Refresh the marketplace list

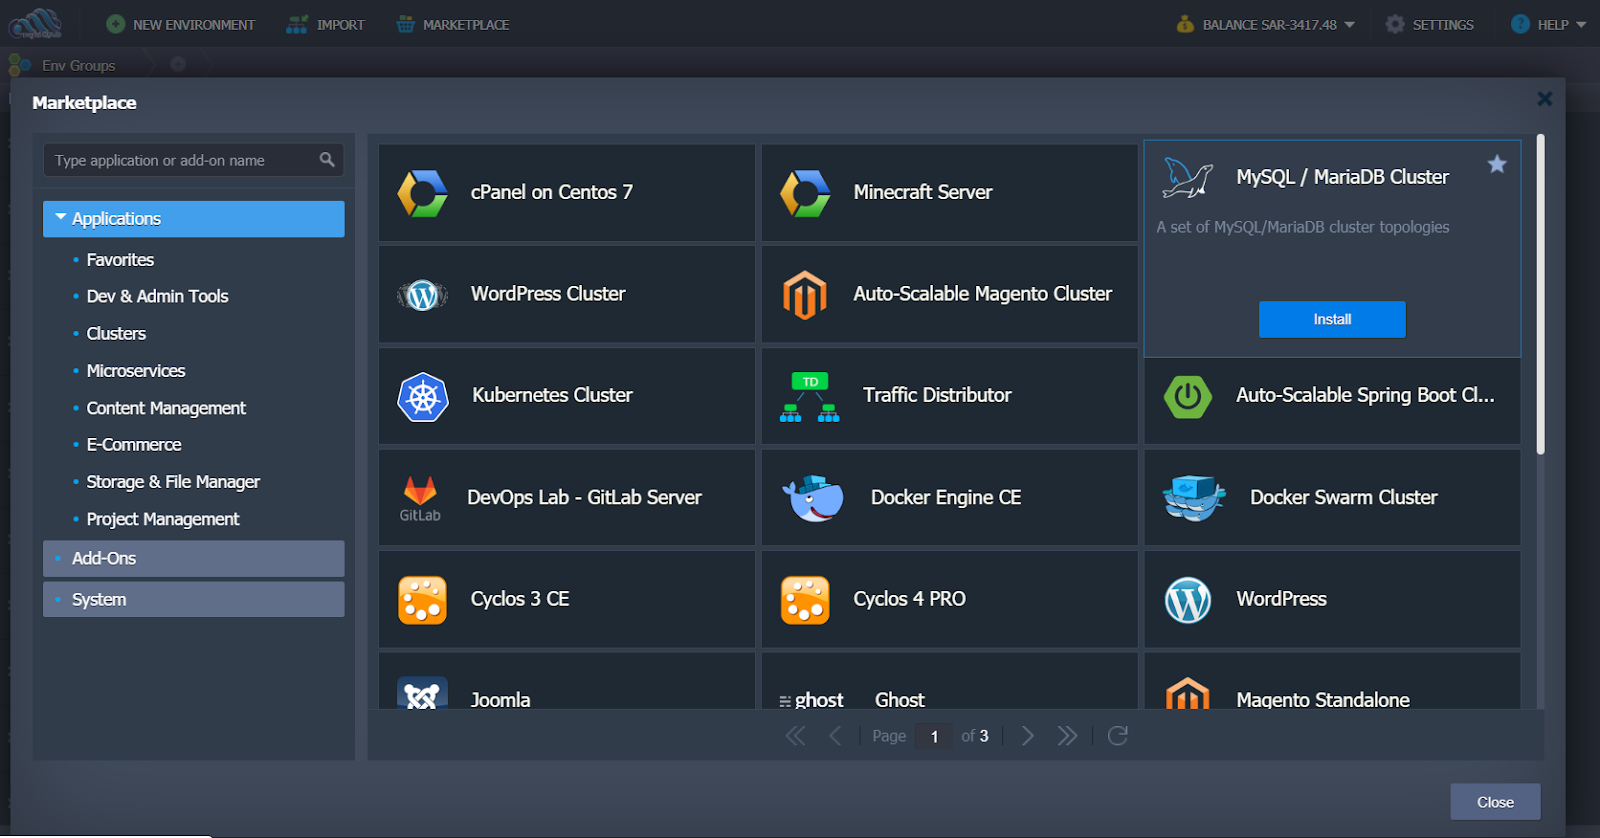pos(1118,736)
